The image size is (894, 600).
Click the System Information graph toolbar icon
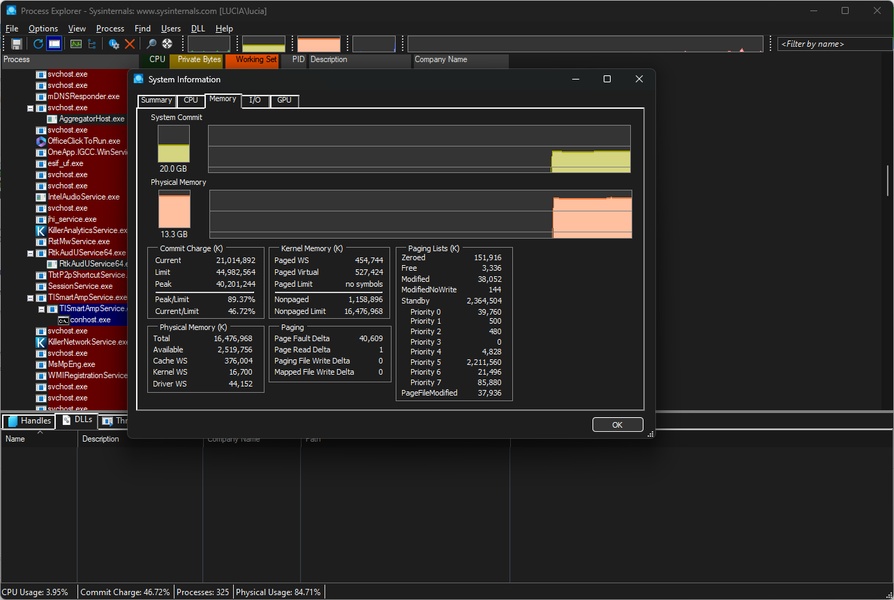(x=75, y=44)
